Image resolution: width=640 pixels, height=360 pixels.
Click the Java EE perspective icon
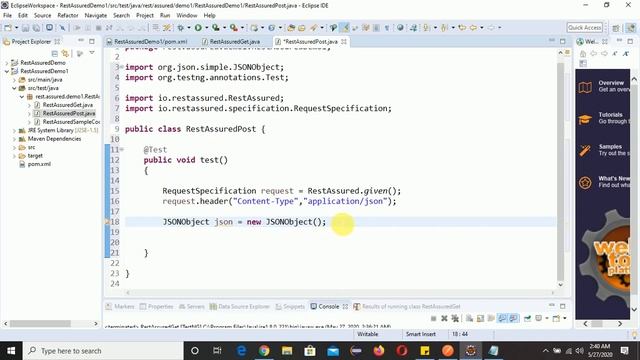pyautogui.click(x=631, y=28)
